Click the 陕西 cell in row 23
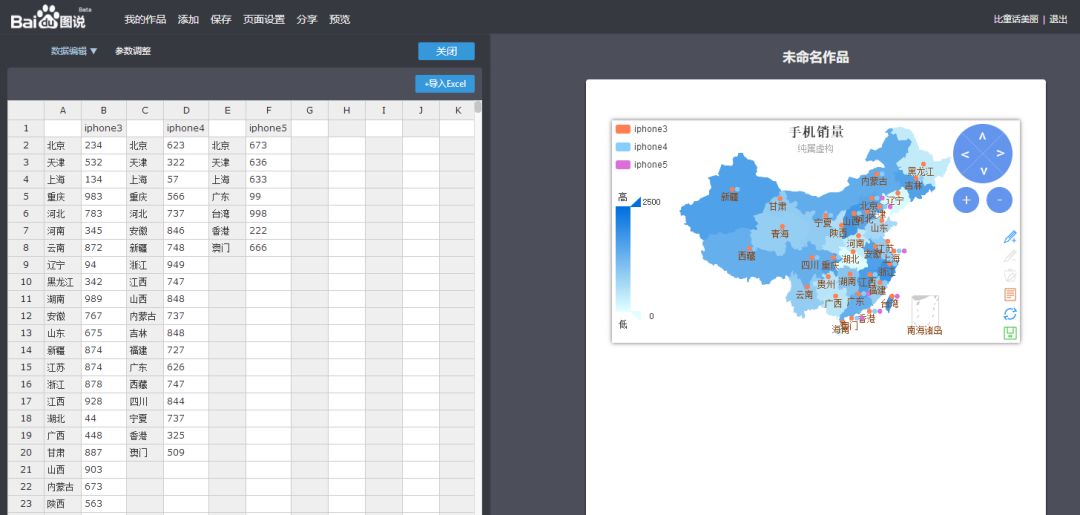This screenshot has width=1080, height=515. point(63,503)
